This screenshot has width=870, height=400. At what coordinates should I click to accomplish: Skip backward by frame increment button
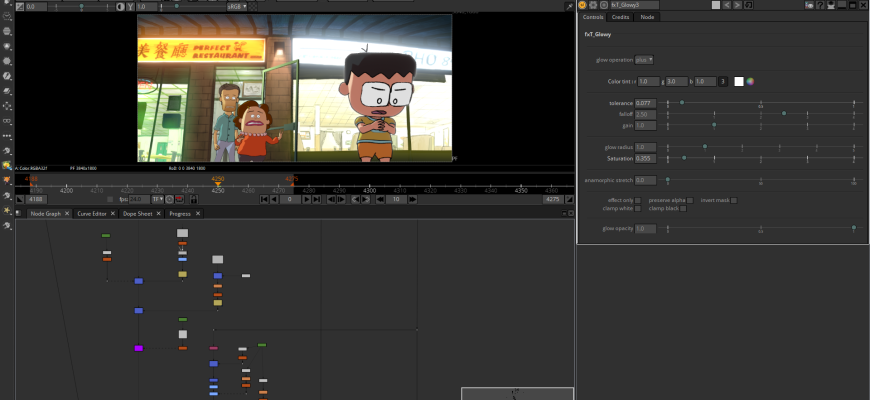click(x=380, y=199)
